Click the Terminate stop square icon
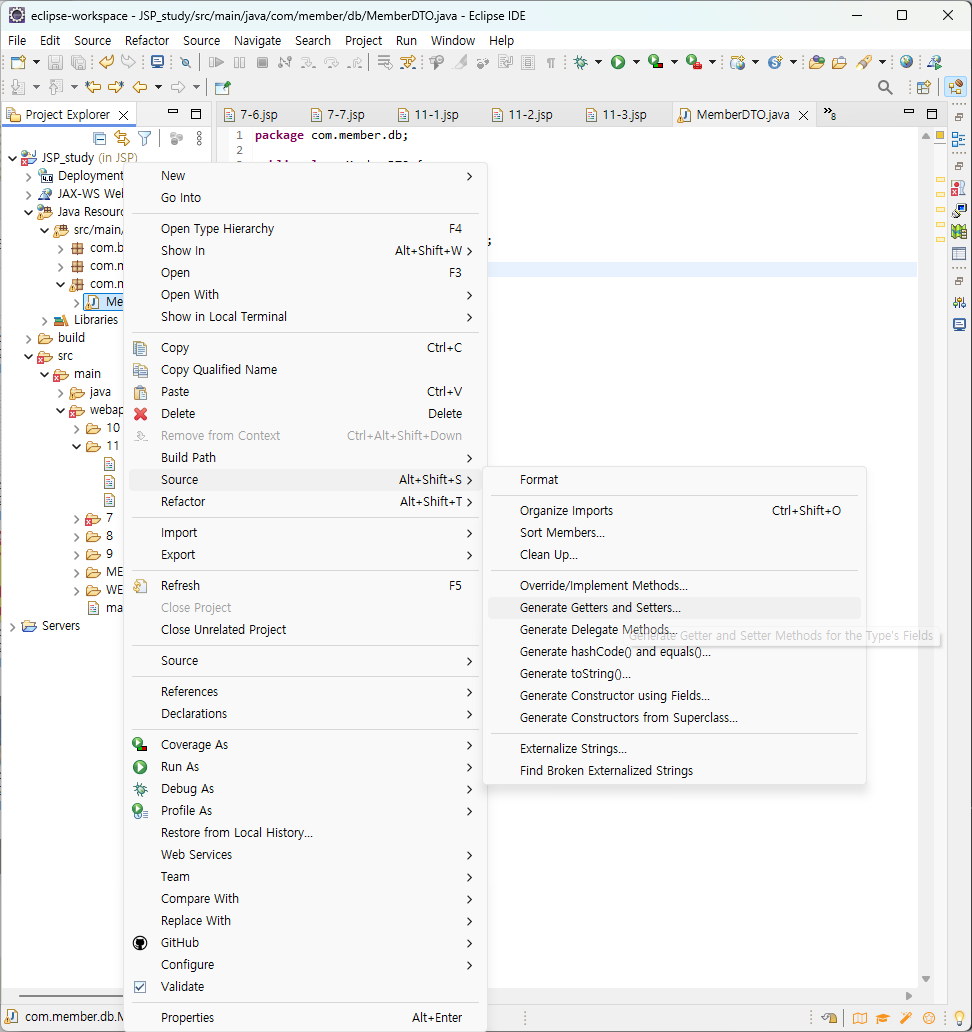Image resolution: width=972 pixels, height=1032 pixels. tap(262, 63)
